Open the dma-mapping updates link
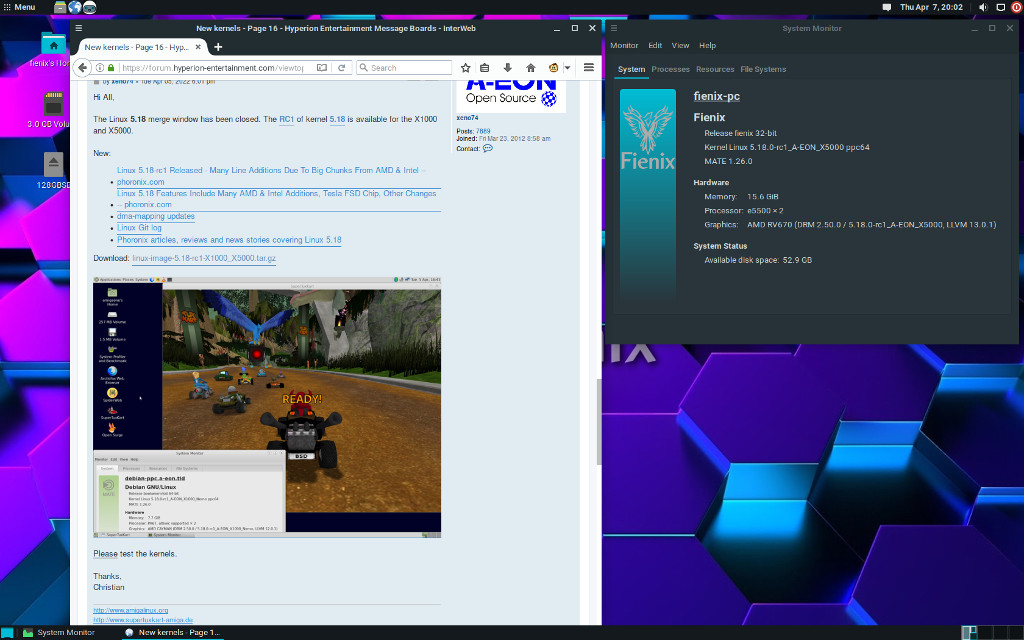Image resolution: width=1024 pixels, height=640 pixels. pyautogui.click(x=155, y=216)
